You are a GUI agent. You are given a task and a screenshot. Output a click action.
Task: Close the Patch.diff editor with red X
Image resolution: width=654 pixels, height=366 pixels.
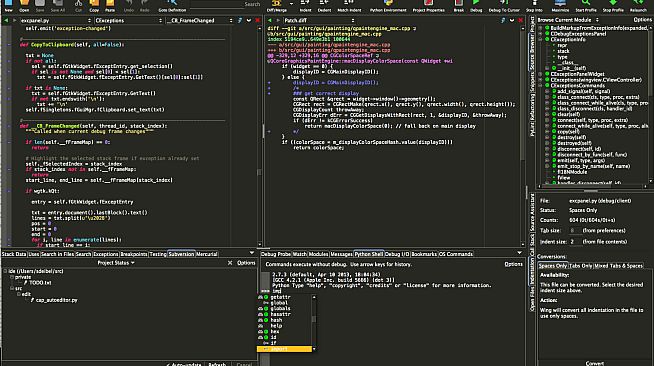521,20
